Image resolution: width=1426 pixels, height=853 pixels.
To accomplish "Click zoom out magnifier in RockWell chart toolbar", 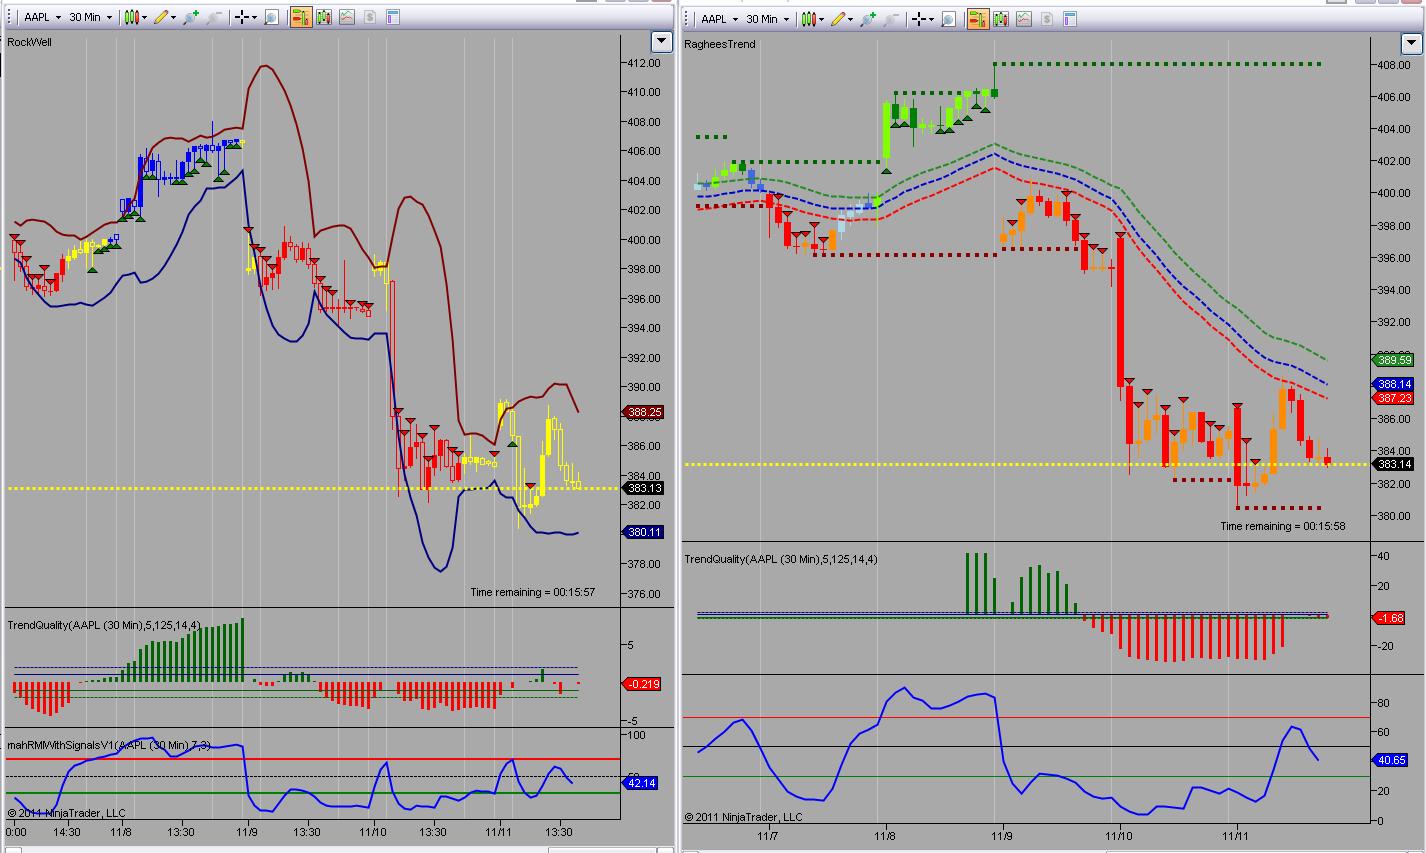I will click(x=213, y=17).
